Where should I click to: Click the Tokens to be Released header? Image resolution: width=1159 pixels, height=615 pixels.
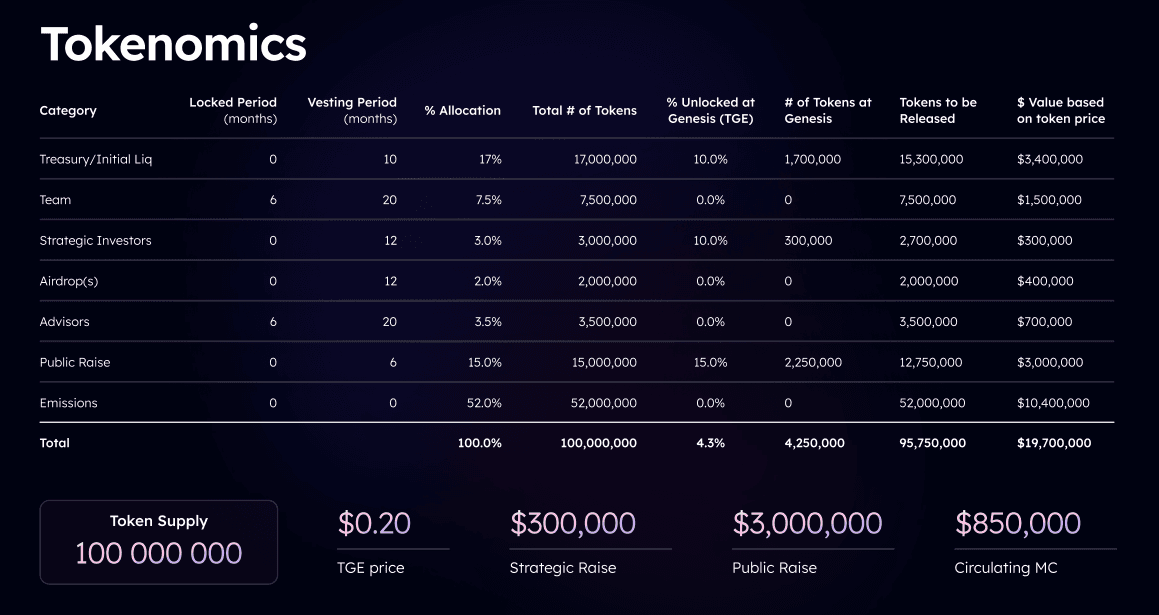tap(938, 110)
